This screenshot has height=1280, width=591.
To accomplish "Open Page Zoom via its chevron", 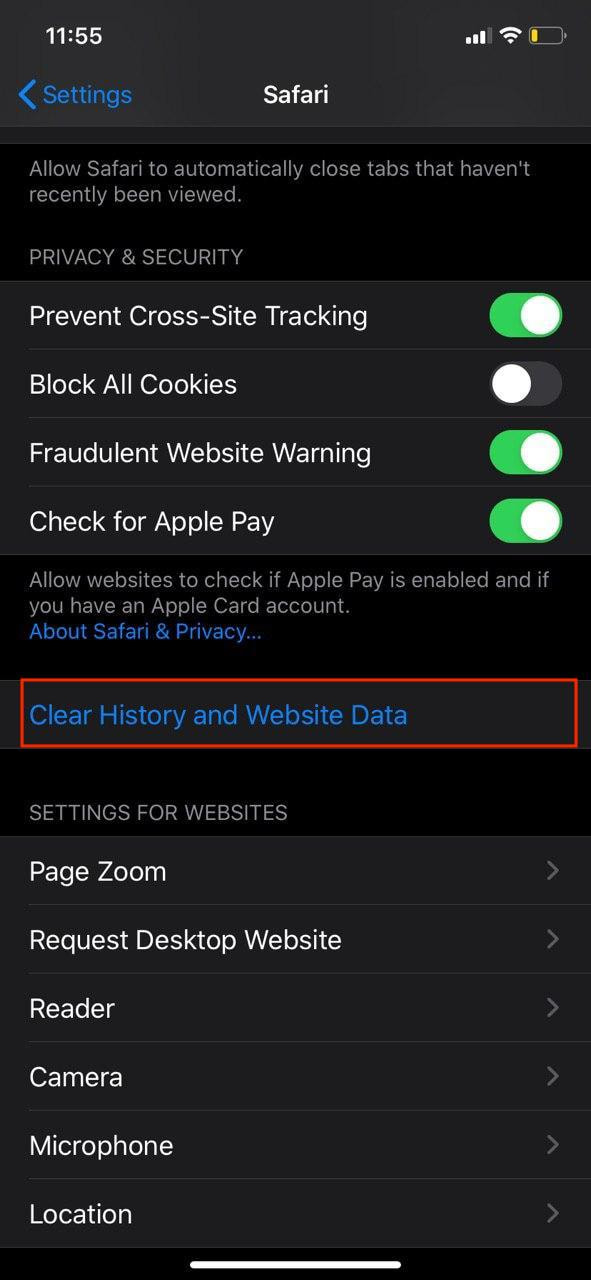I will [x=552, y=871].
